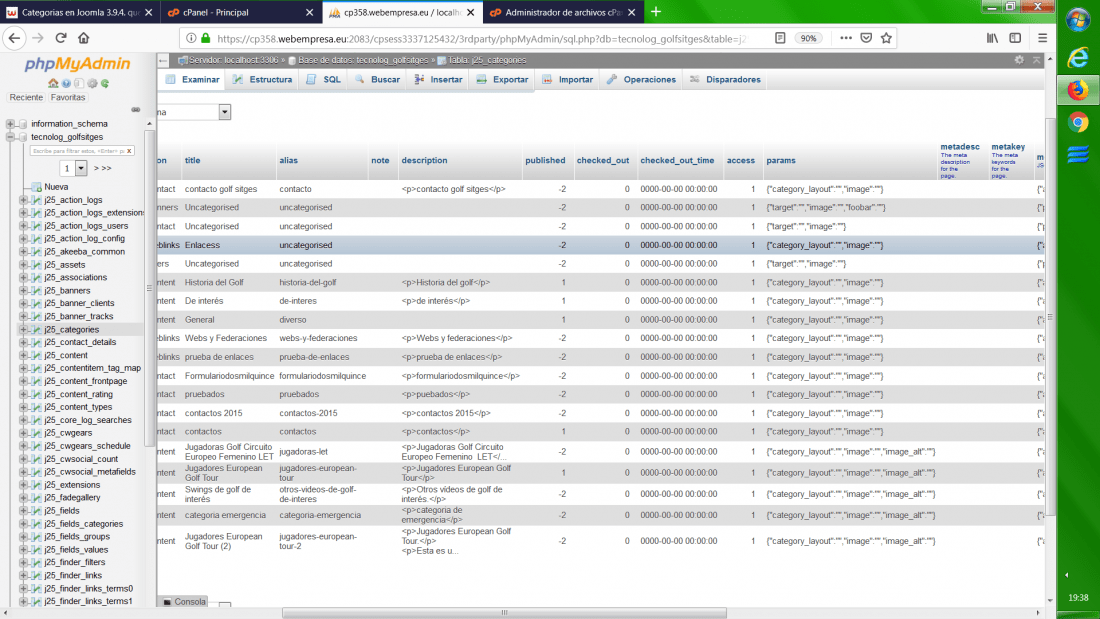Image resolution: width=1100 pixels, height=619 pixels.
Task: Open j25_finder_links table in tree
Action: point(73,575)
